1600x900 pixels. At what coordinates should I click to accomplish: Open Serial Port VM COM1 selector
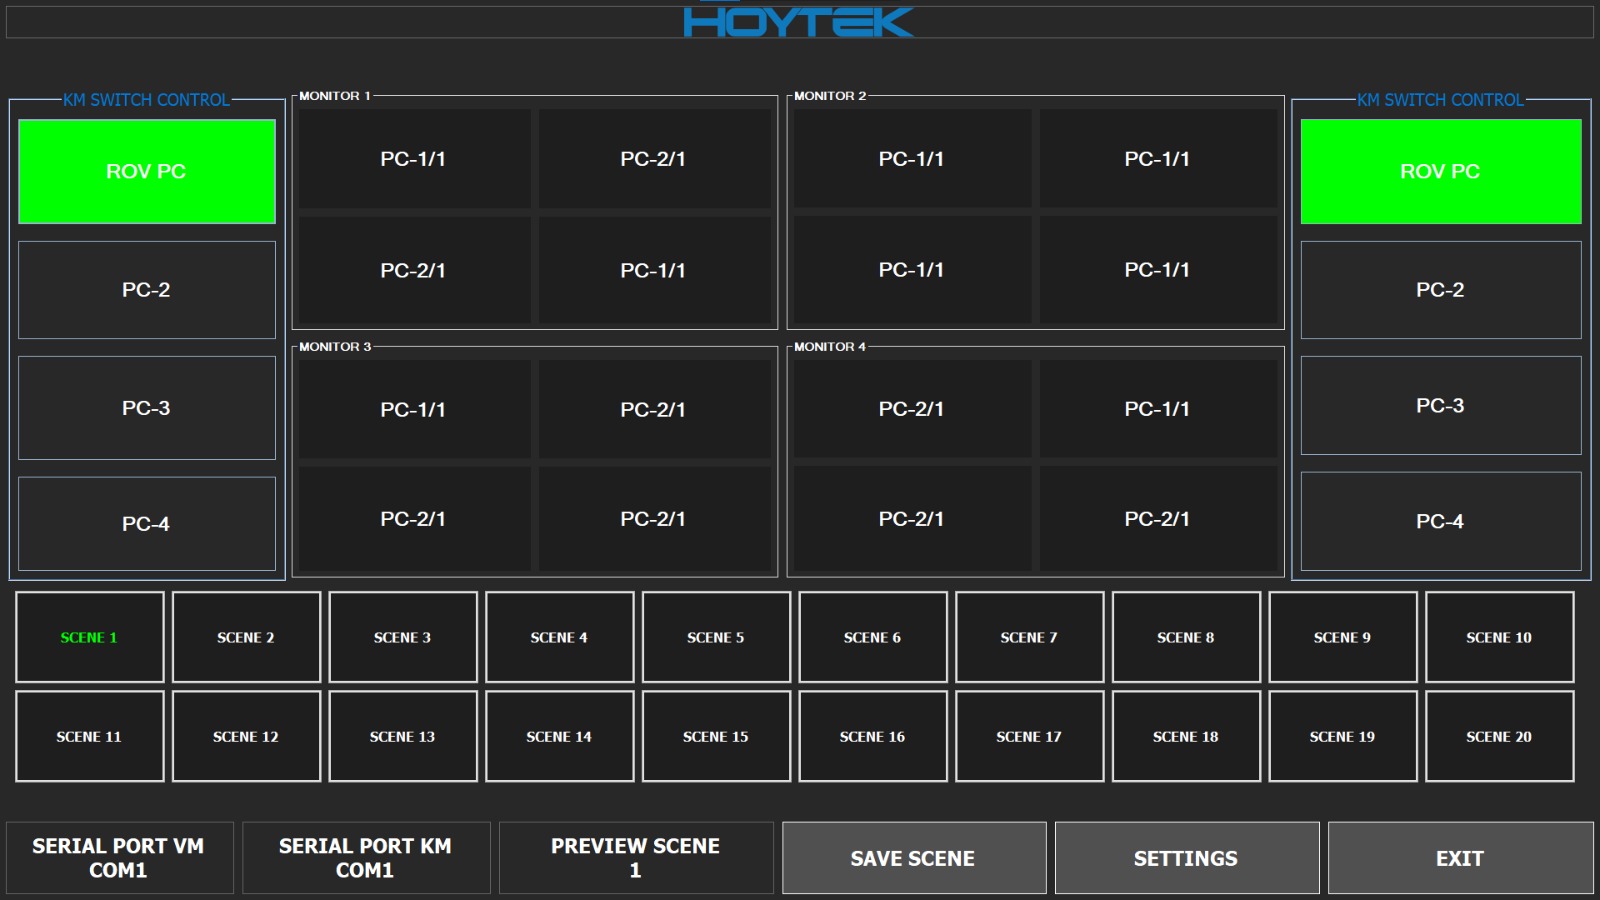coord(119,858)
